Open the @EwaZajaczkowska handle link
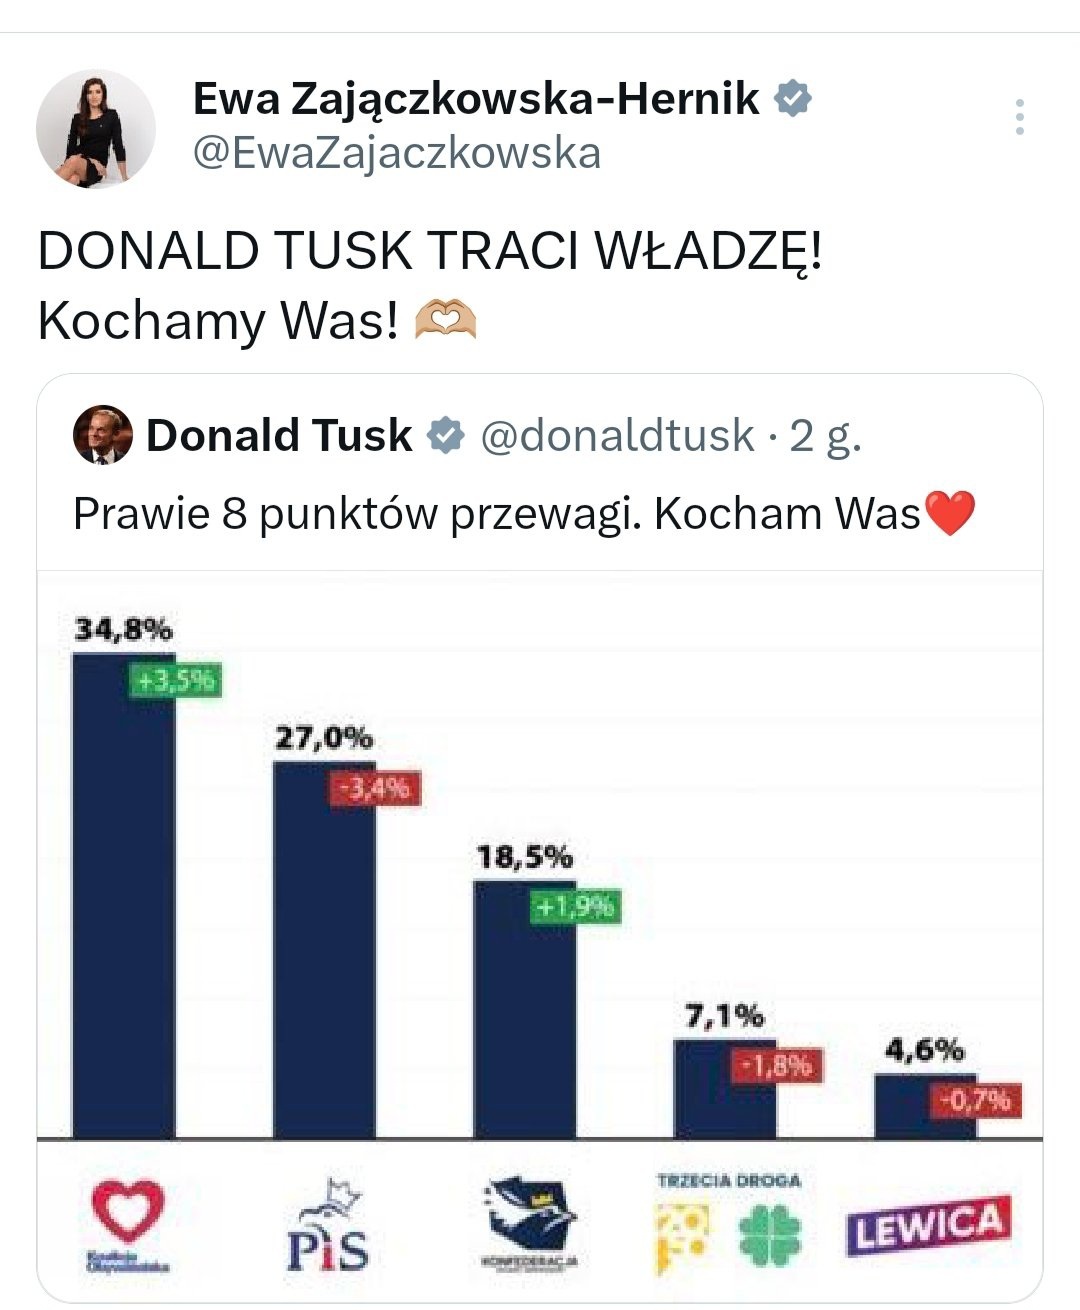1080x1310 pixels. [396, 153]
